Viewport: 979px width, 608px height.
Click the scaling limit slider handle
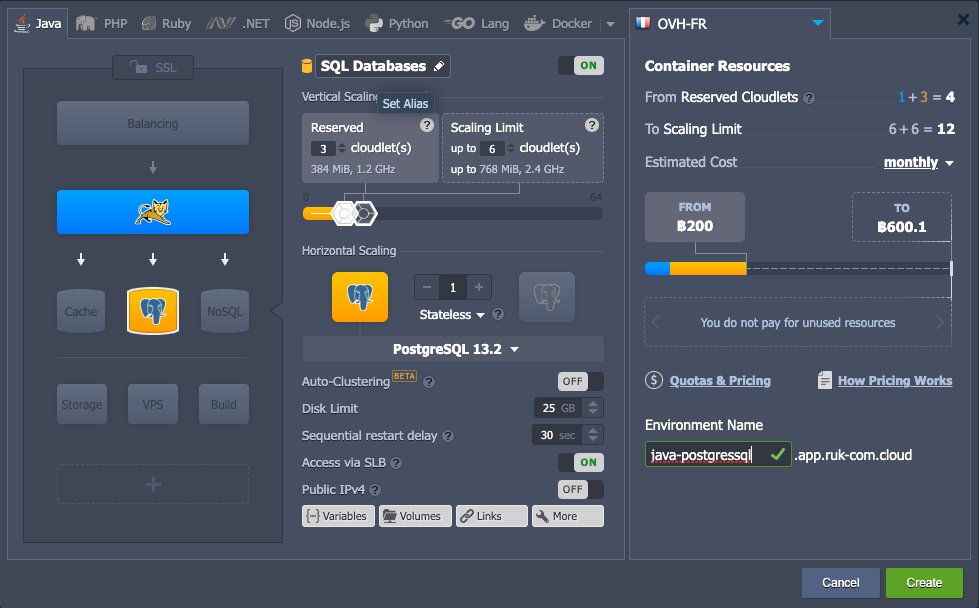point(365,213)
